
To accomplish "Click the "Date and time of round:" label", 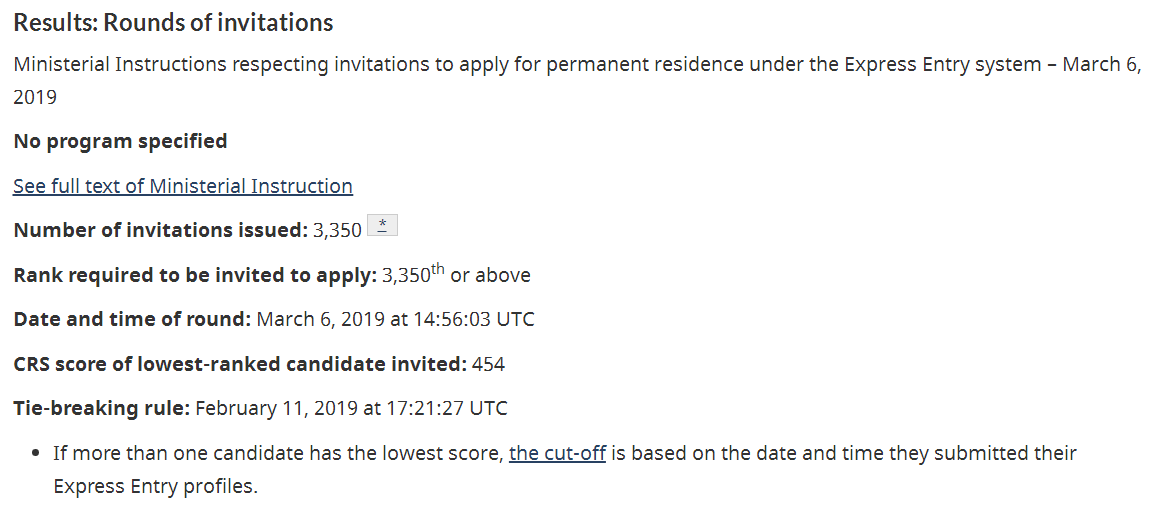I will tap(132, 320).
